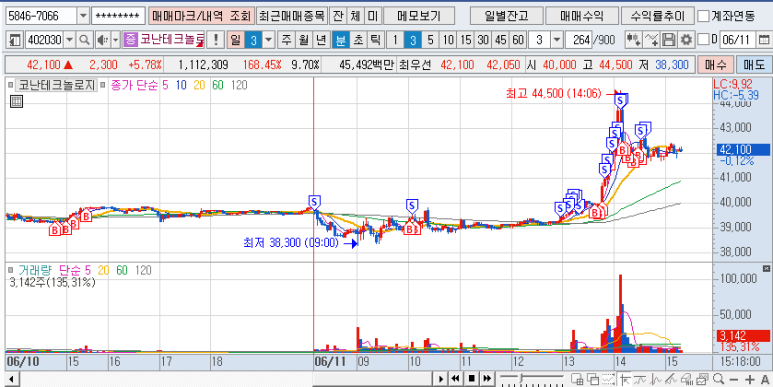The height and width of the screenshot is (387, 773).
Task: Select the 초 second period toggle
Action: 357,40
